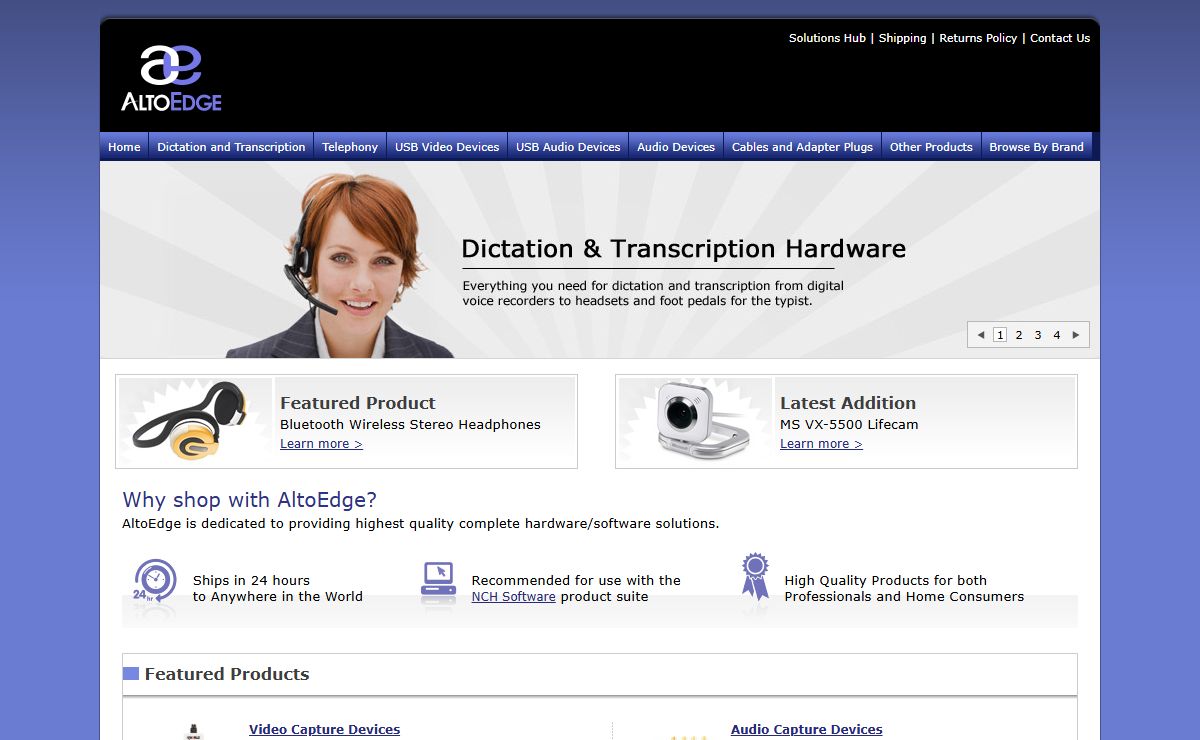Open the Home menu item
Viewport: 1200px width, 740px height.
point(124,146)
